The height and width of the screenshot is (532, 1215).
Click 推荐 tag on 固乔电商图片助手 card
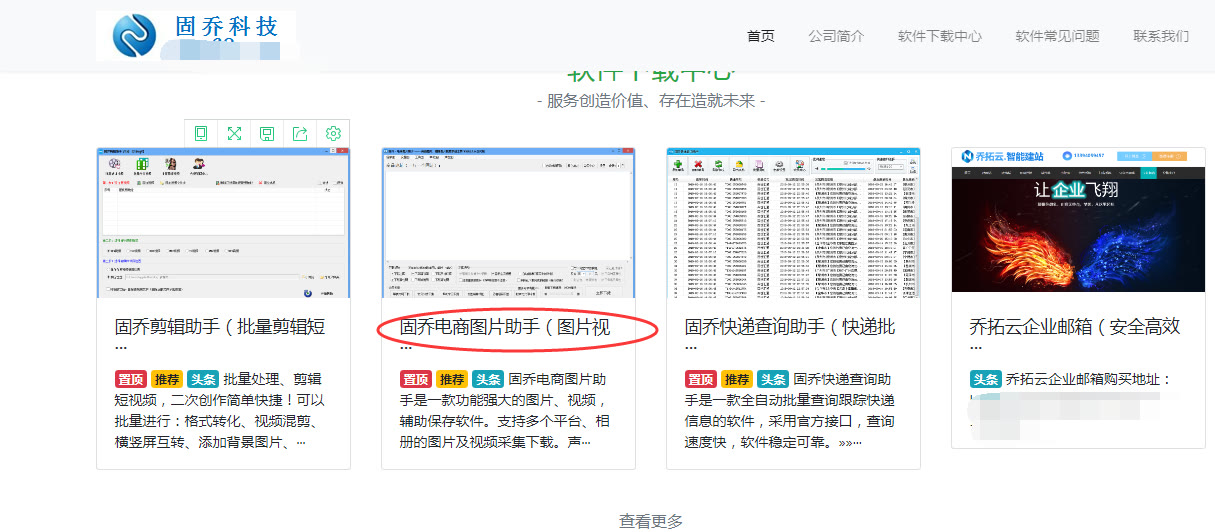pos(452,379)
